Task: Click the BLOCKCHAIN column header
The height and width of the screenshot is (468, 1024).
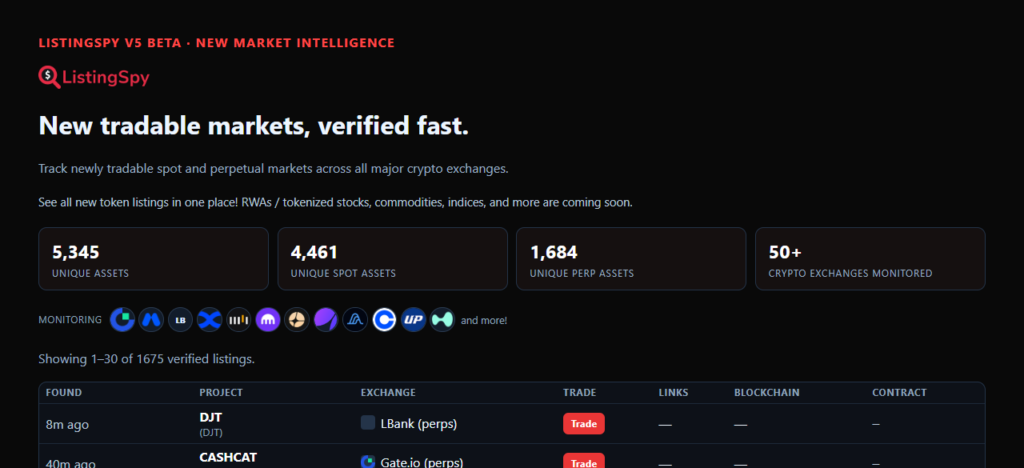Action: [767, 392]
